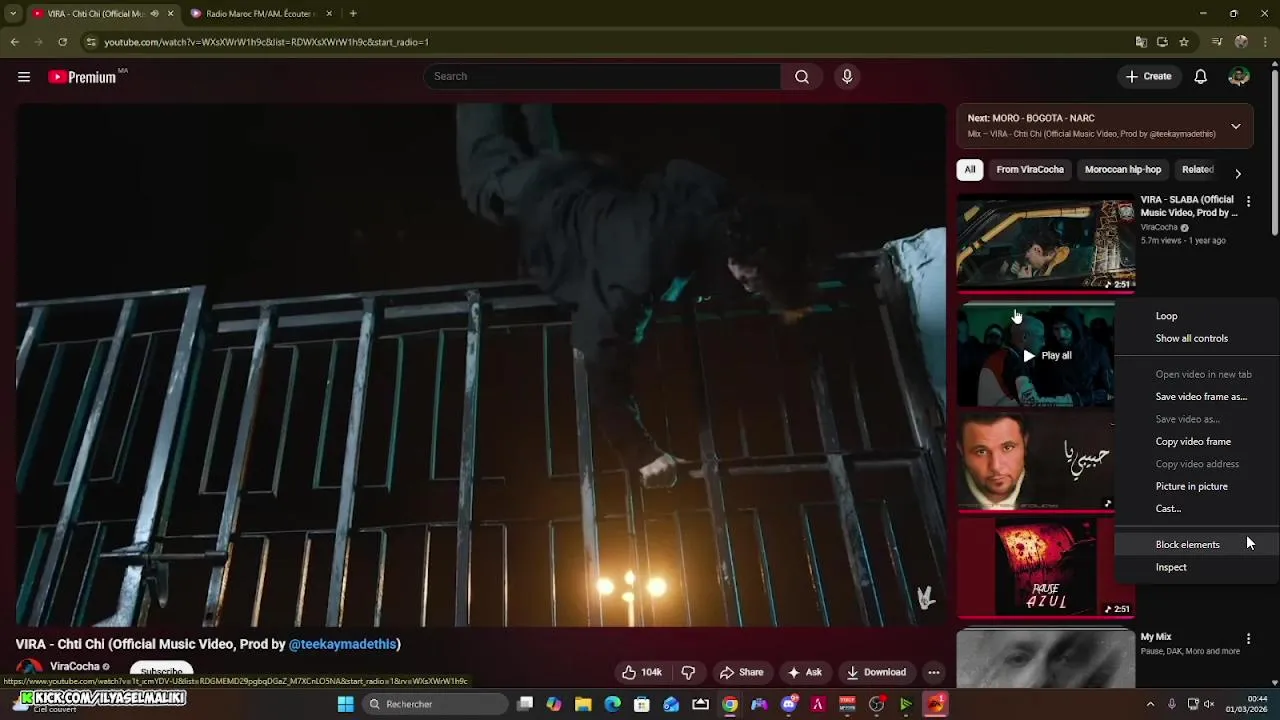Viewport: 1280px width, 720px height.
Task: Open volume control in system tray
Action: click(1209, 704)
